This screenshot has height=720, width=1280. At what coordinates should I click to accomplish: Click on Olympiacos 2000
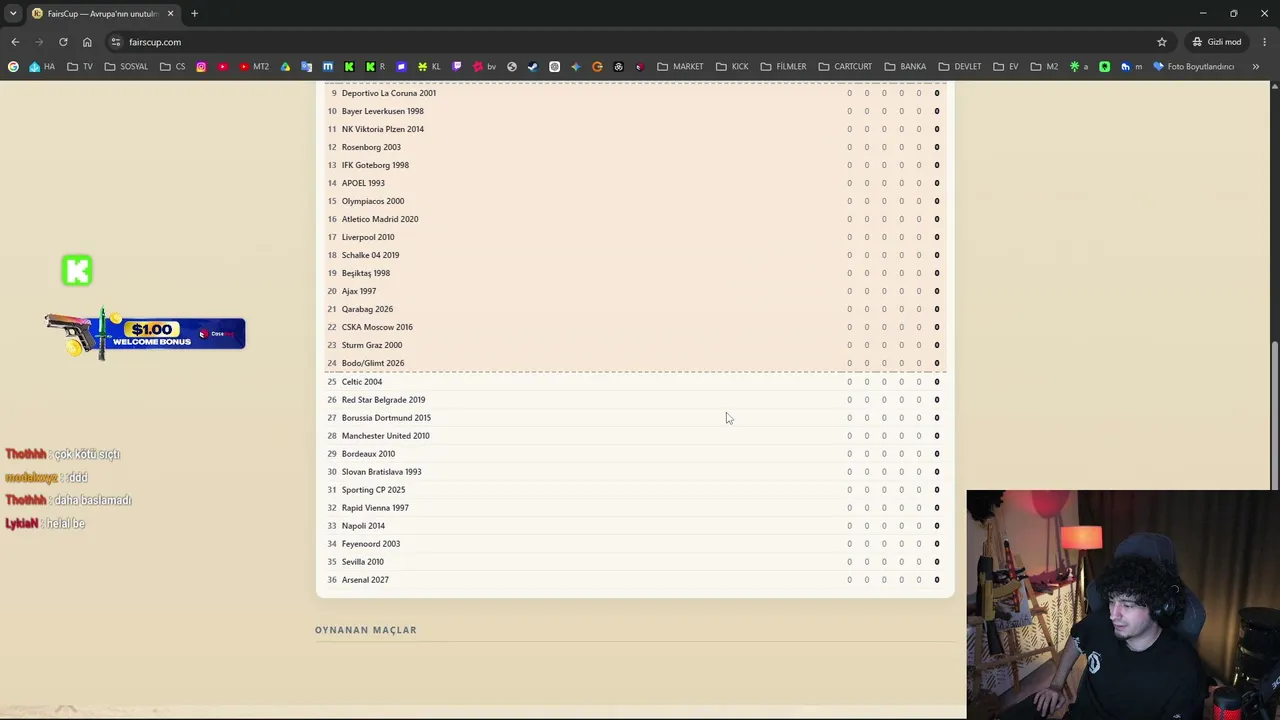point(373,201)
